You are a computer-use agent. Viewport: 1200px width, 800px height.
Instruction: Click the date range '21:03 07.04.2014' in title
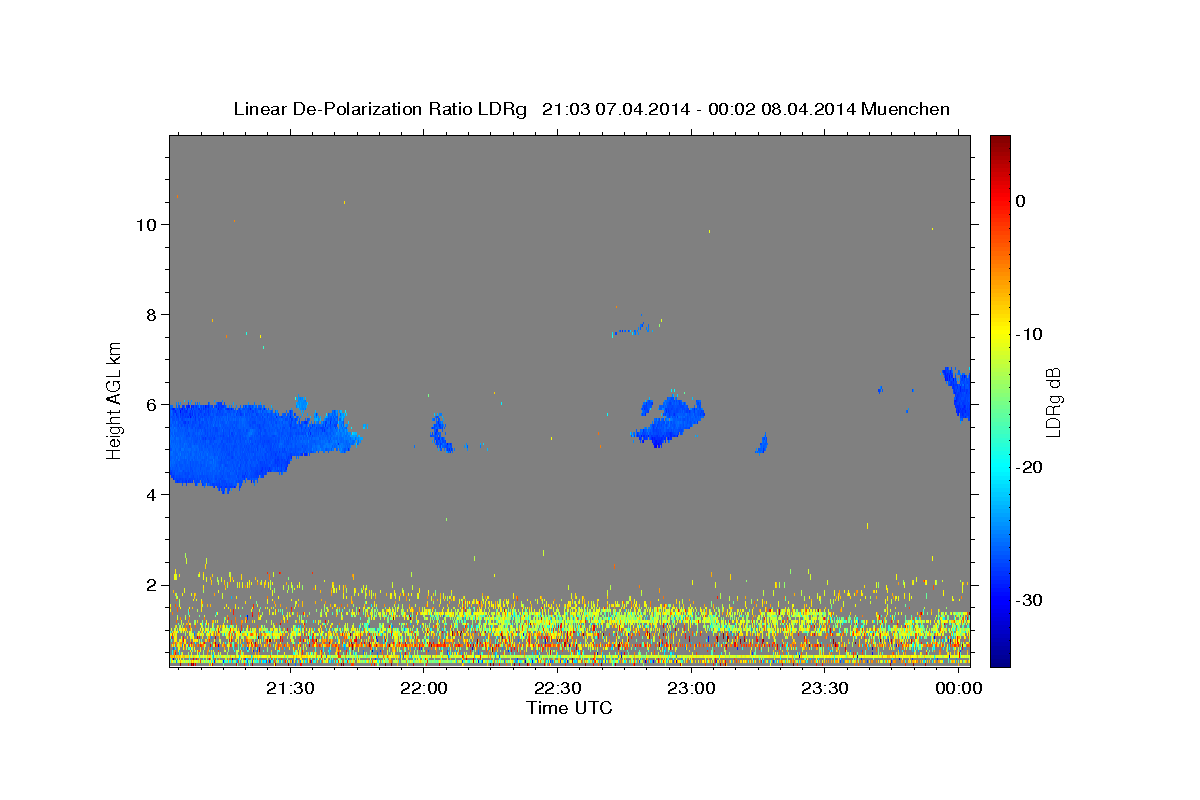(x=615, y=108)
